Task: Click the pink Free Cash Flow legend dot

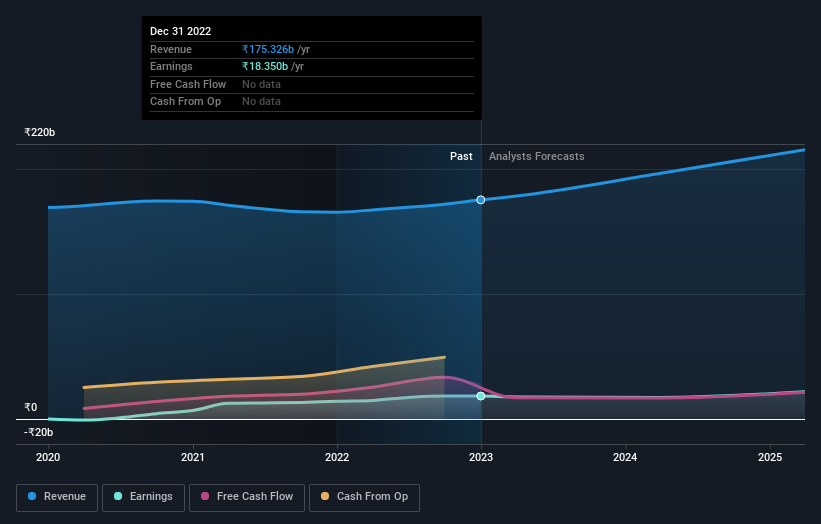Action: point(205,496)
